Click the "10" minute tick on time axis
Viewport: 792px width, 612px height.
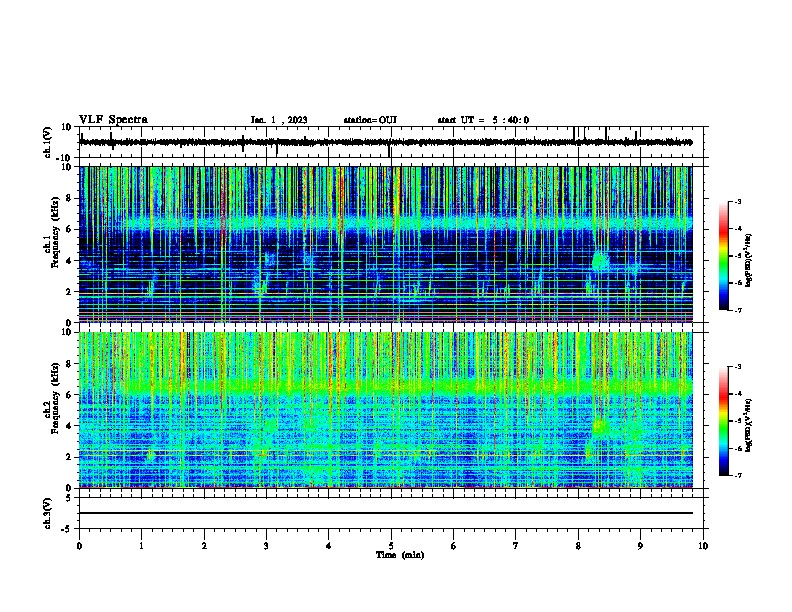(703, 546)
